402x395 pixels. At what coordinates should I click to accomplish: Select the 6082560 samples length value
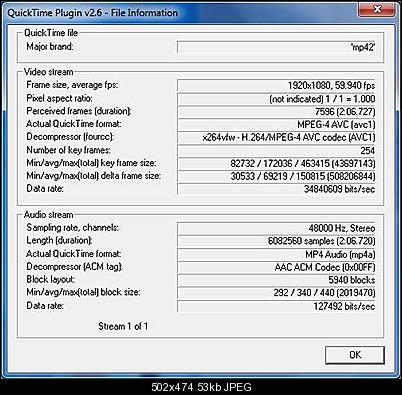(276, 241)
